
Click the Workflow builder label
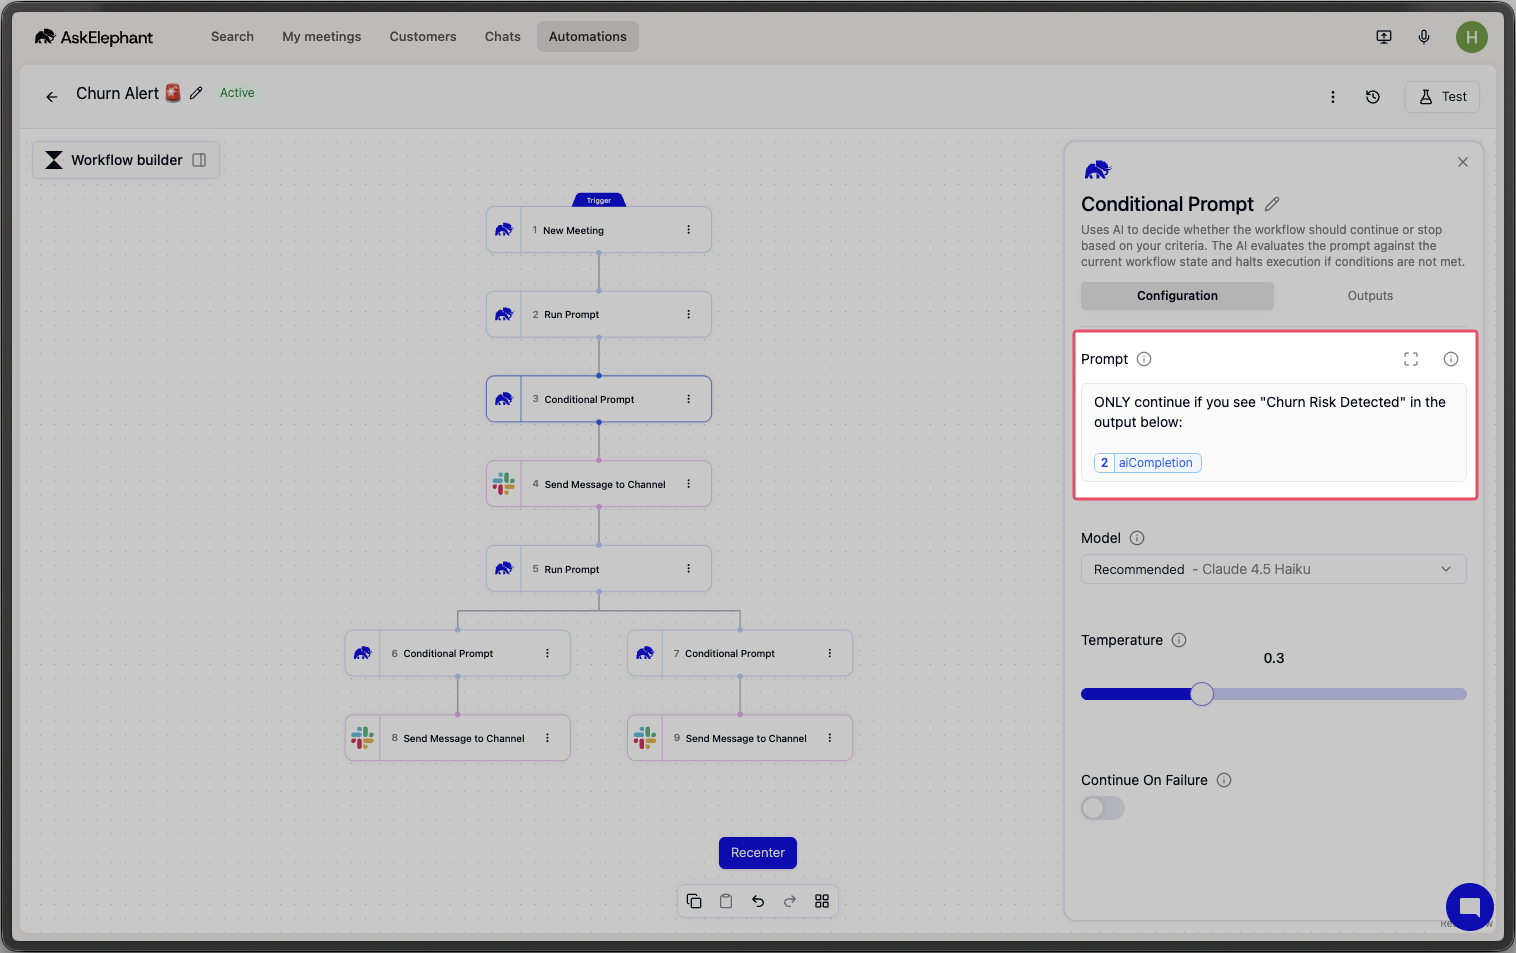click(127, 160)
